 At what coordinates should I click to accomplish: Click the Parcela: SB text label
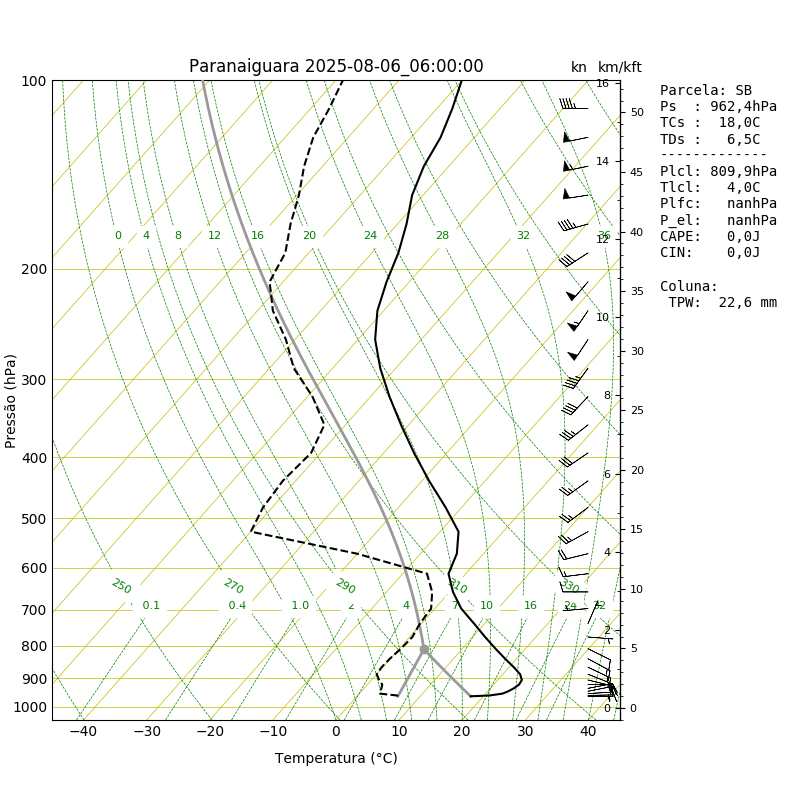tap(706, 90)
